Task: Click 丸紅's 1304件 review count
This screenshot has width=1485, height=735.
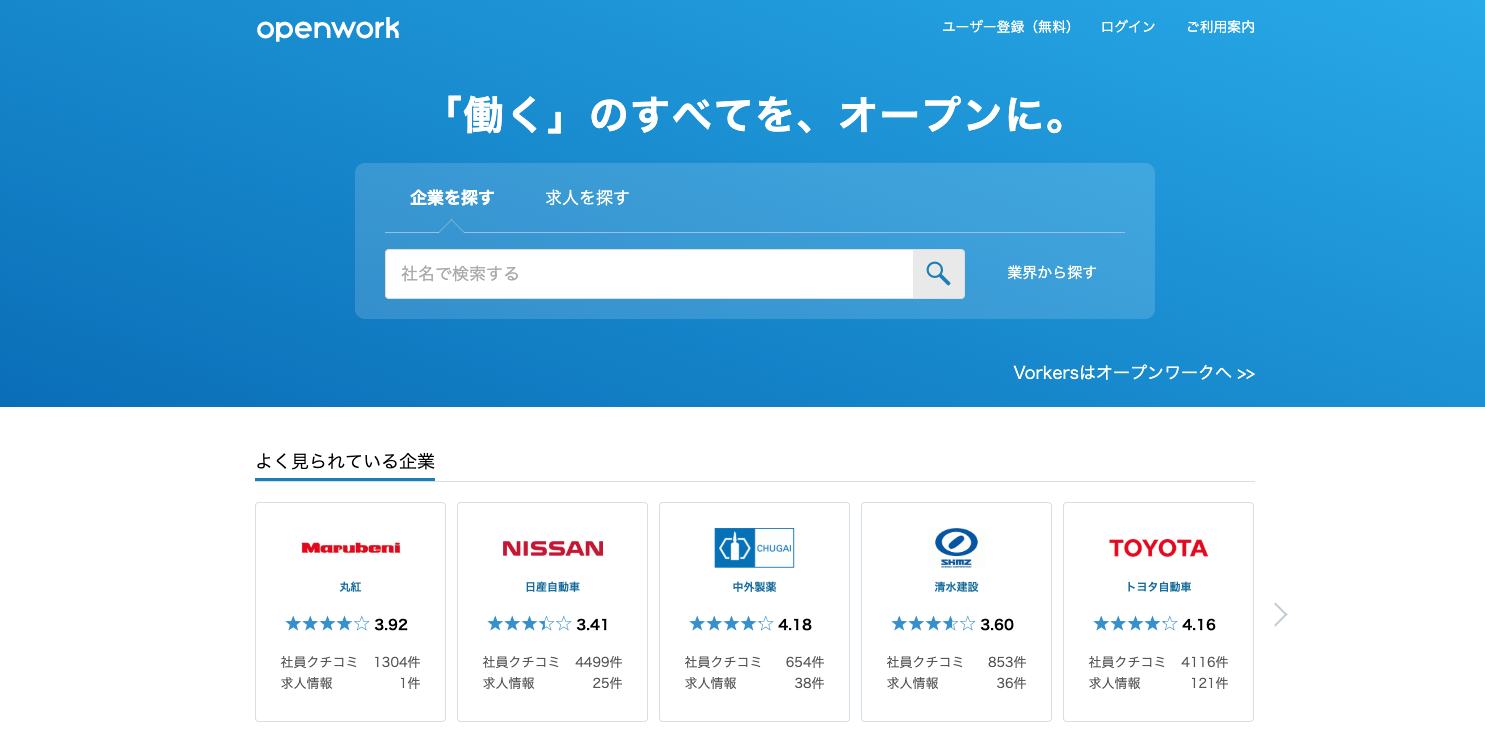Action: [x=397, y=662]
